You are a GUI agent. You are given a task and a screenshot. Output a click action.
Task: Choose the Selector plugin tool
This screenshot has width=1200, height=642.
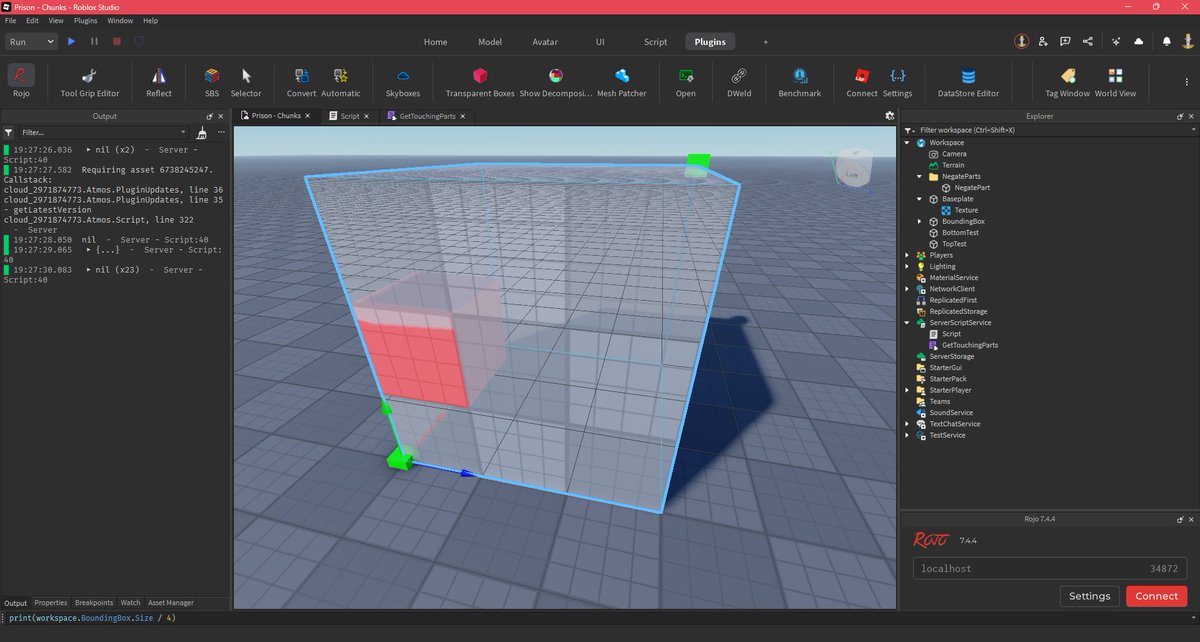246,81
